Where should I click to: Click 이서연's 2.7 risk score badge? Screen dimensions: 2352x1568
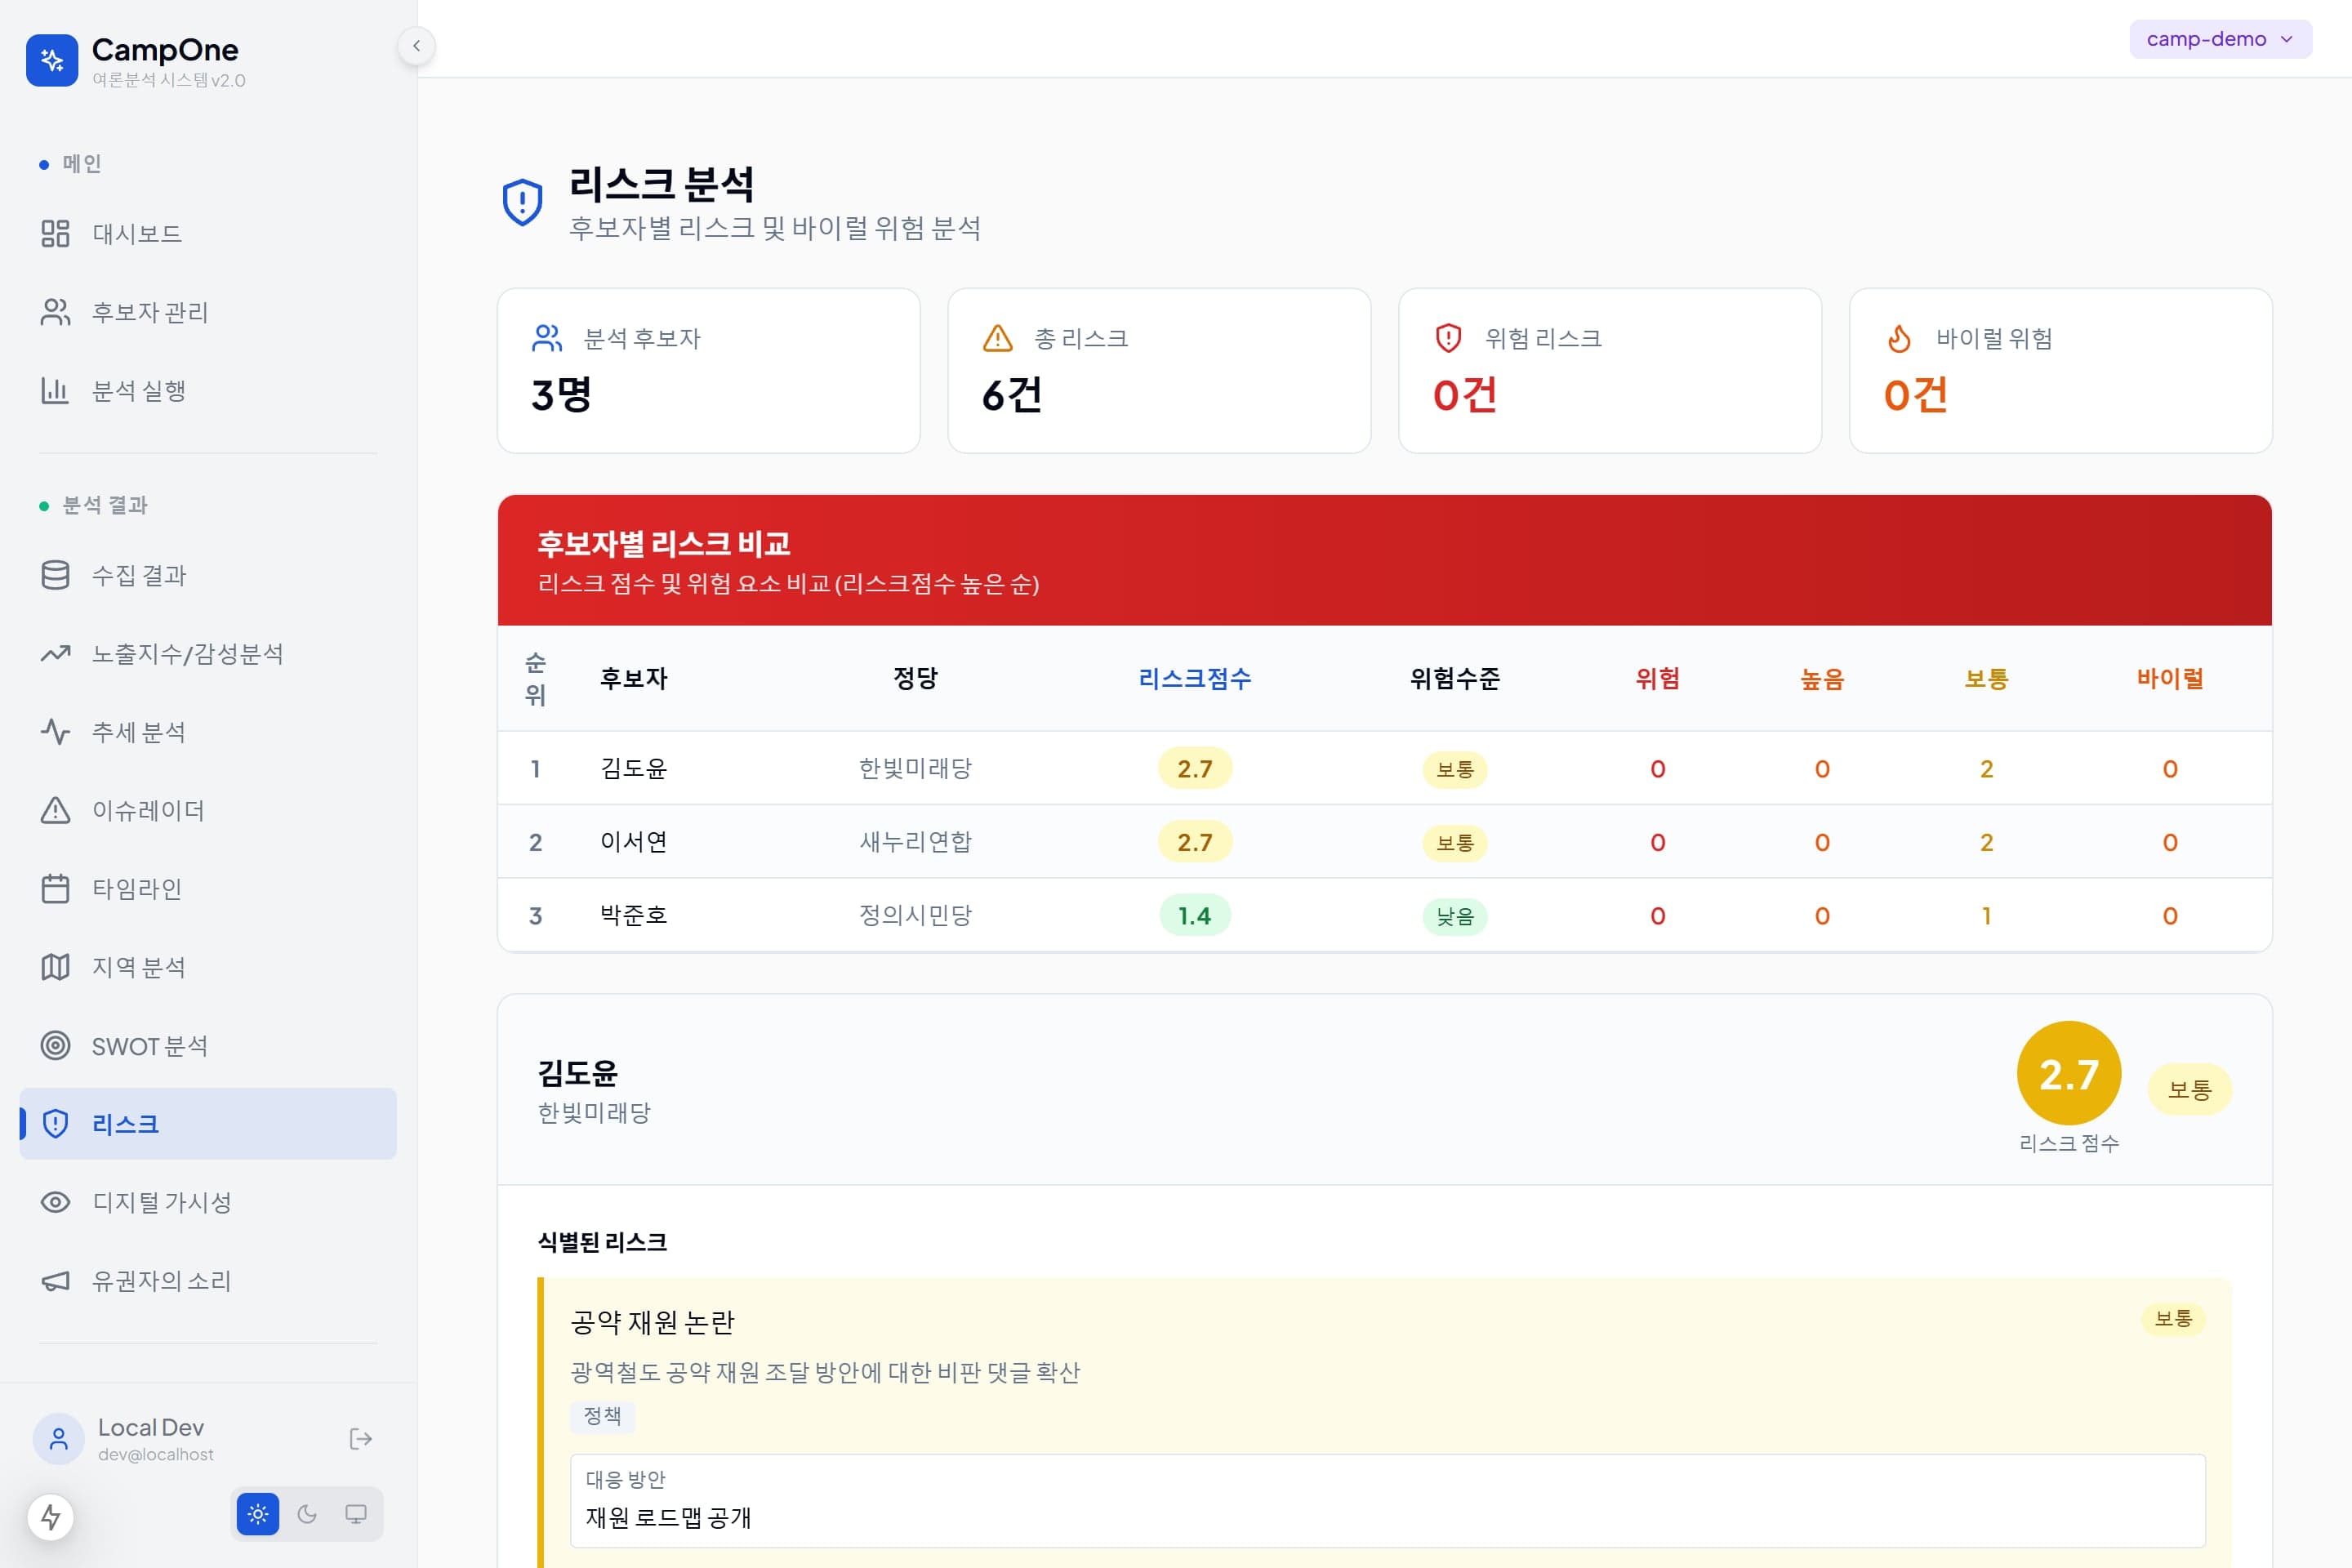1195,842
